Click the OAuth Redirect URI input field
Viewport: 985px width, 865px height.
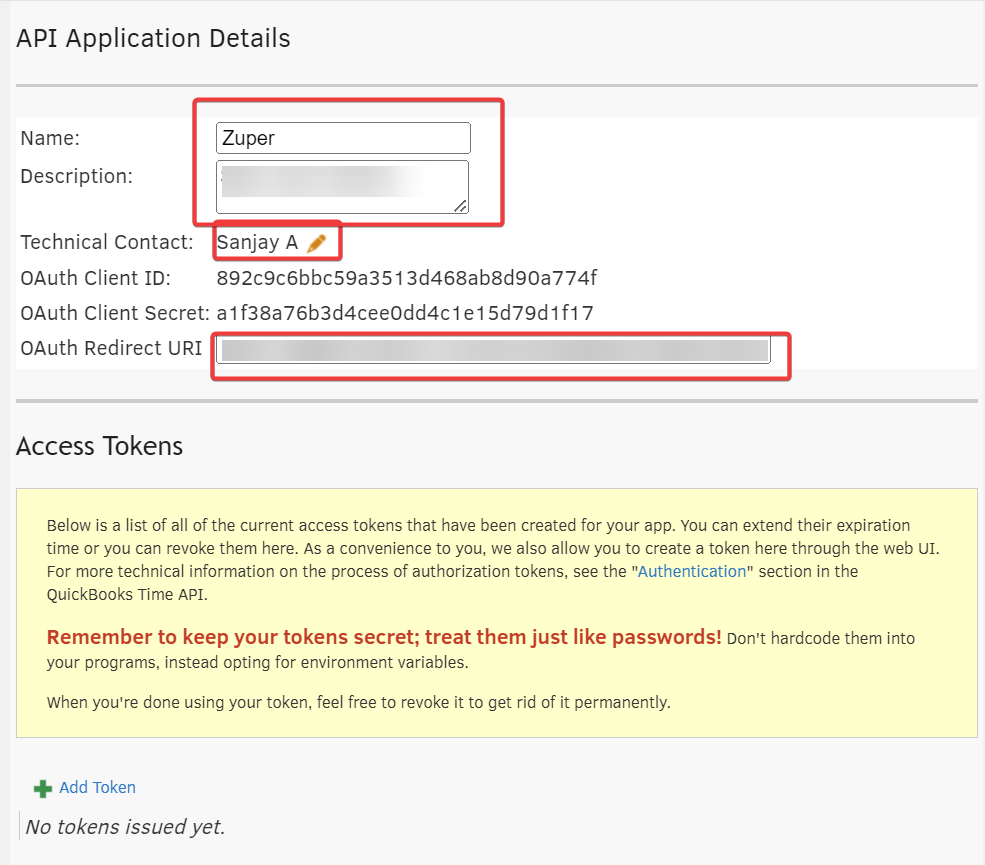494,350
